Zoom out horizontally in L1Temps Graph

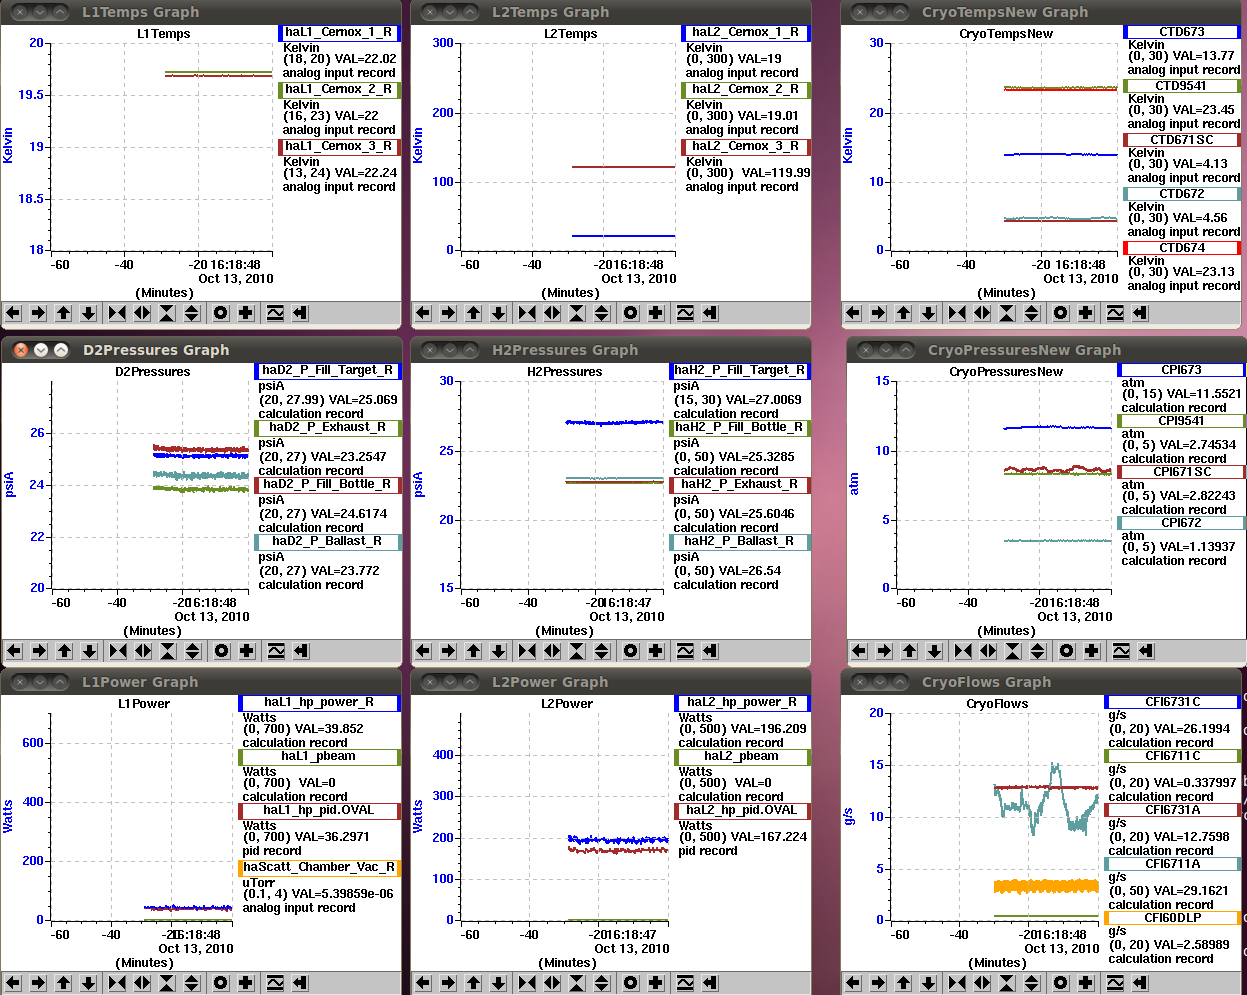tap(142, 313)
